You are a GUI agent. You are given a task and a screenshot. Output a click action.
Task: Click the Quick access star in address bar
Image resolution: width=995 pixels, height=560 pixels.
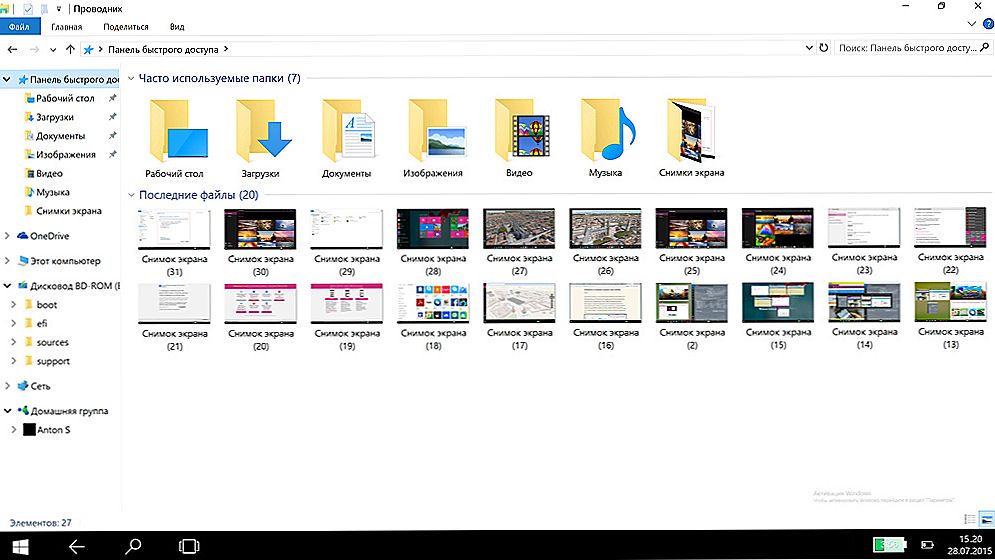click(x=88, y=49)
